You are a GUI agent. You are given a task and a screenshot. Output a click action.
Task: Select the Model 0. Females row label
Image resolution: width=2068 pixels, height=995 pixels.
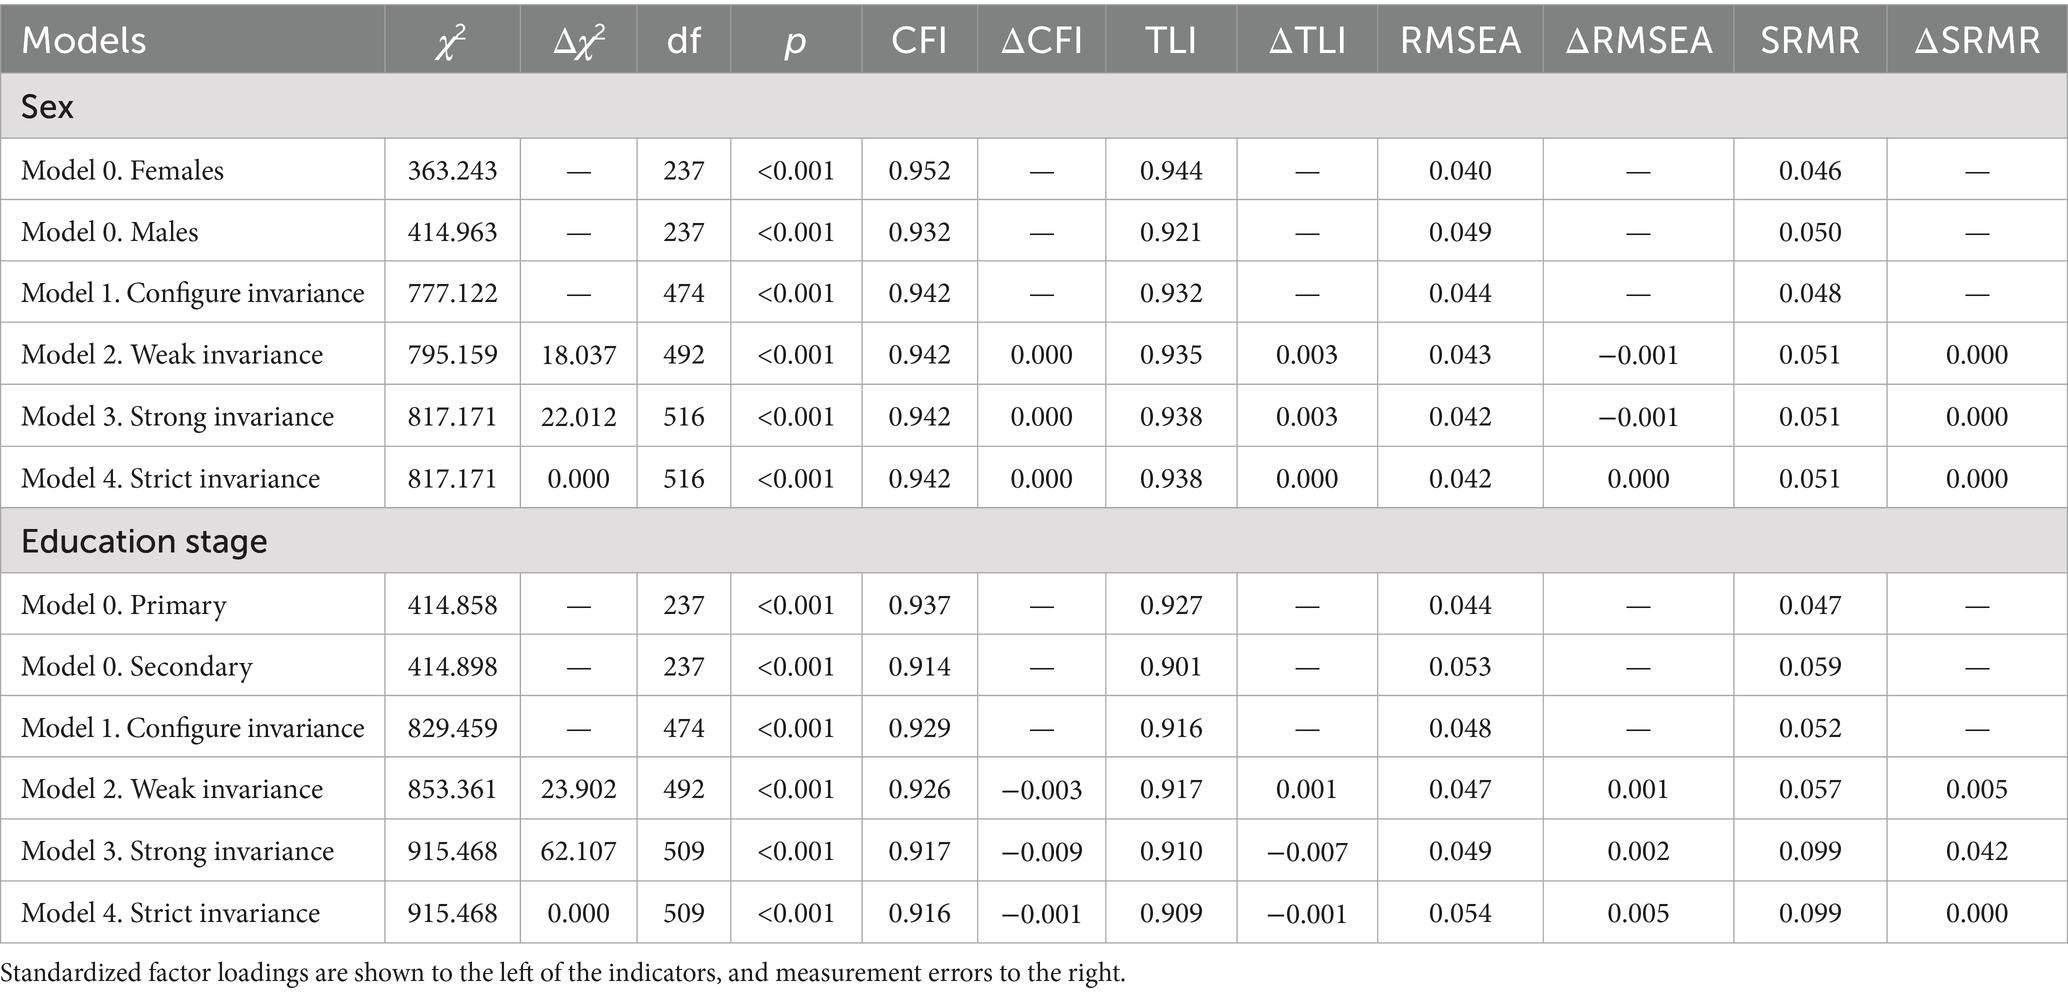[122, 170]
